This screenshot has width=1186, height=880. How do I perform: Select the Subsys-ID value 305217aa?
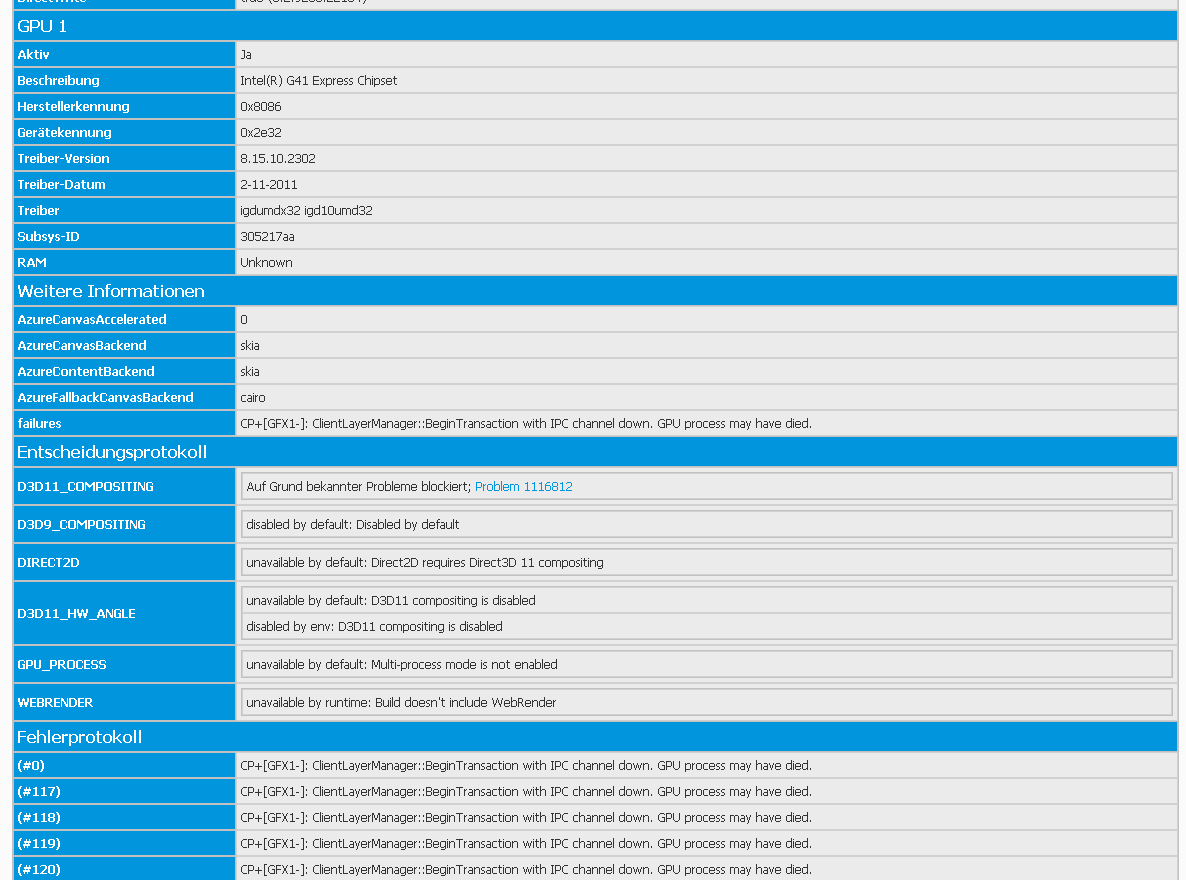pyautogui.click(x=267, y=237)
